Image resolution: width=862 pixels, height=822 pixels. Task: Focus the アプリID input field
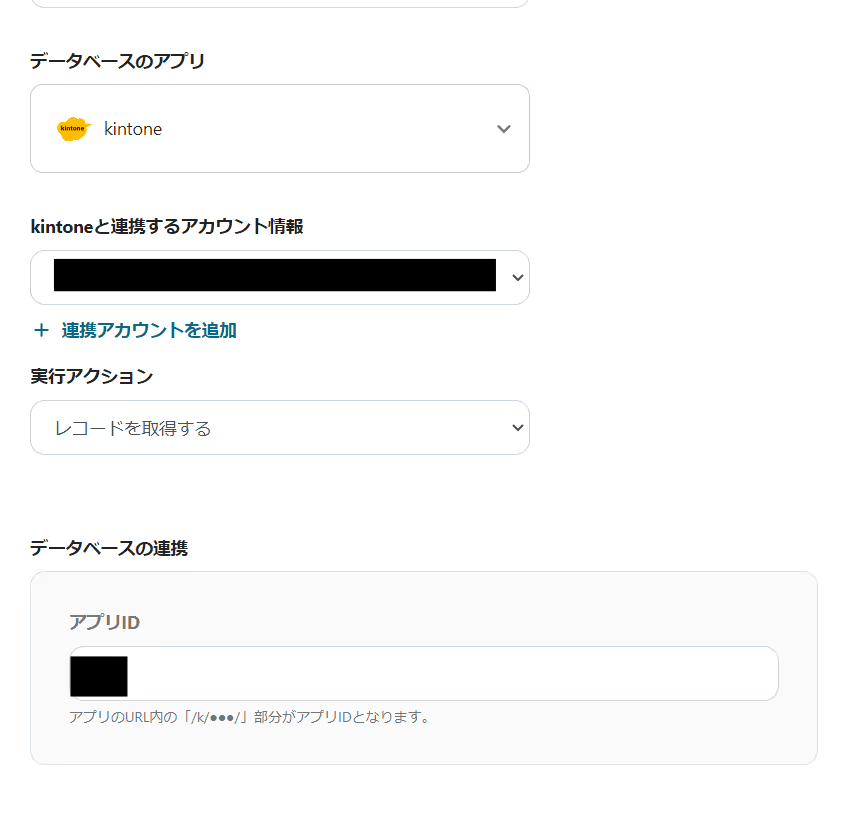coord(450,674)
